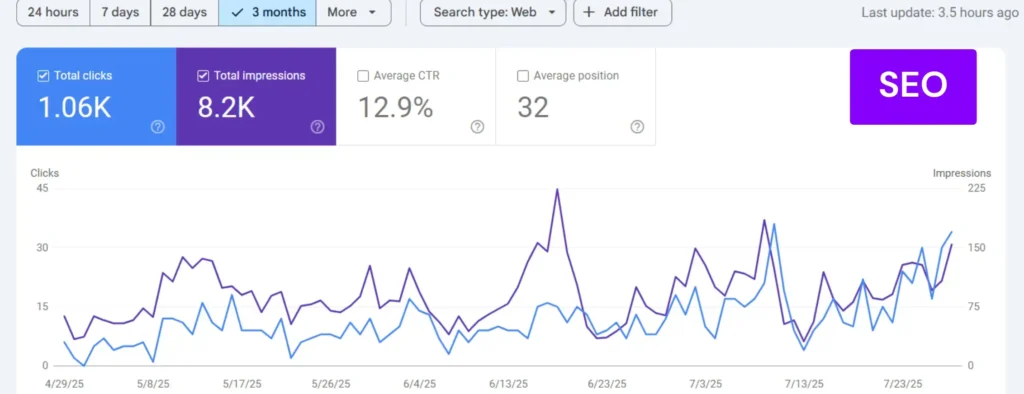Select the 28 days date range
This screenshot has width=1024, height=394.
185,12
